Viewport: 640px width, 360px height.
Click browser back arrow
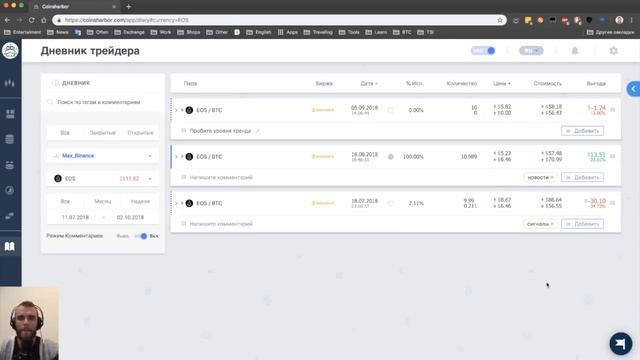pyautogui.click(x=7, y=20)
